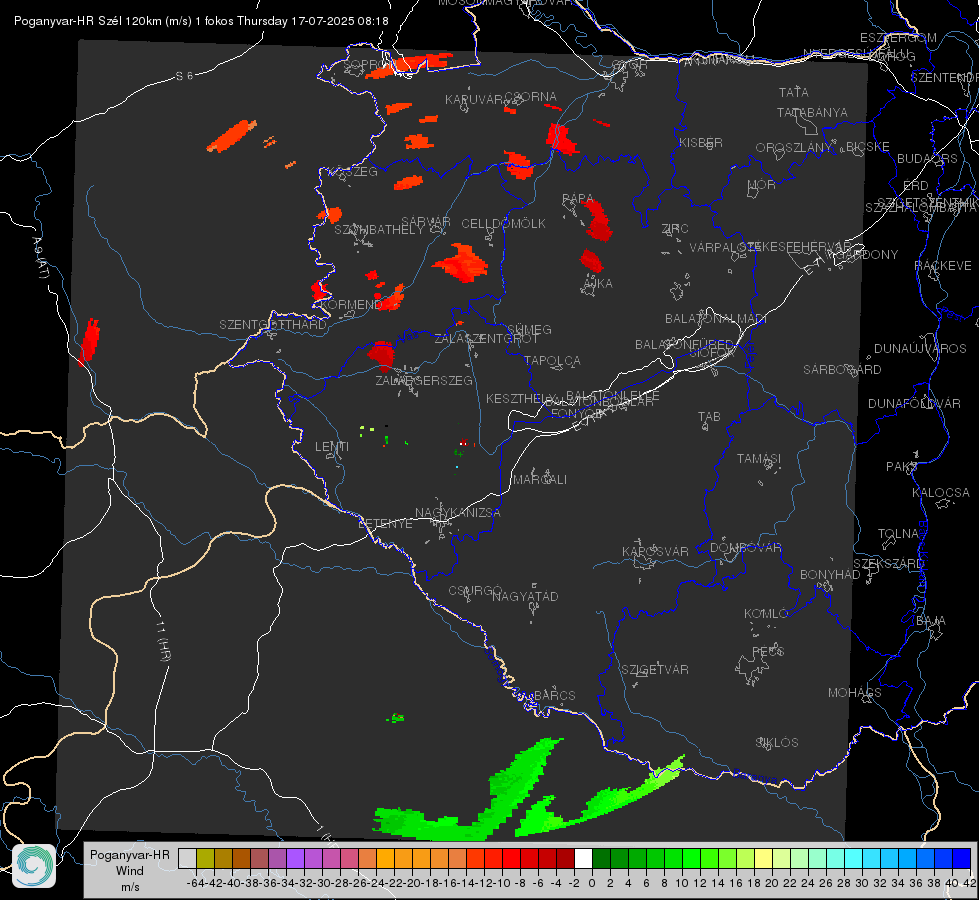Click the Poganyvar-HR Wind m/s legend title
979x900 pixels.
click(x=130, y=870)
